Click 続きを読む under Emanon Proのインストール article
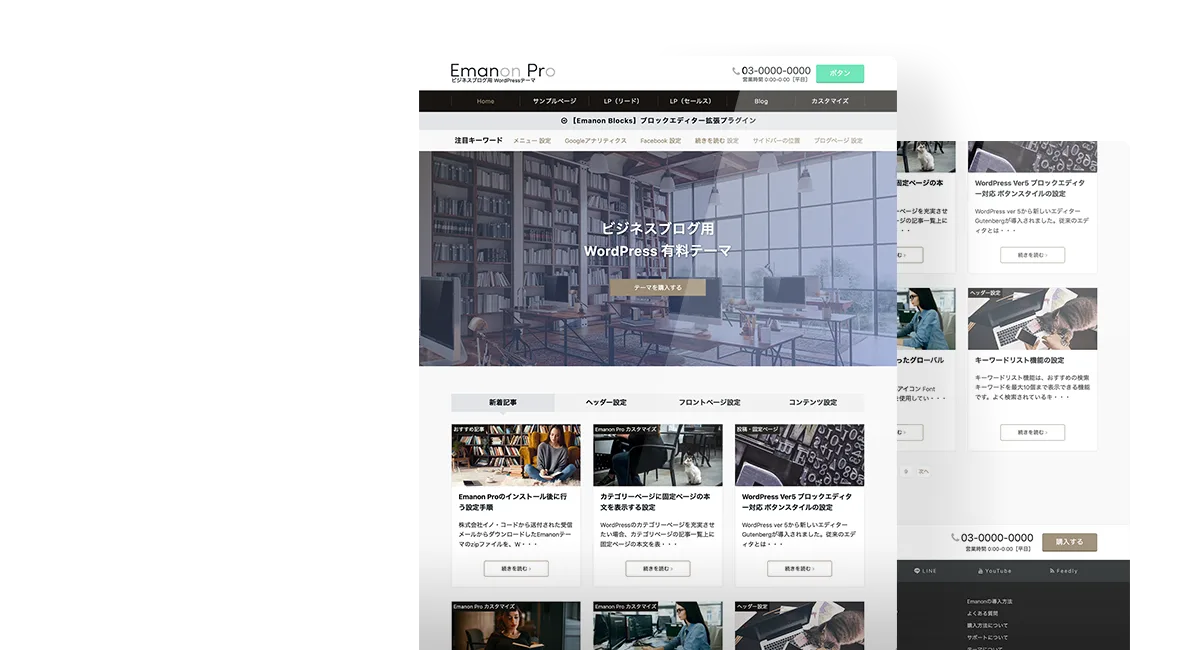 pos(516,568)
